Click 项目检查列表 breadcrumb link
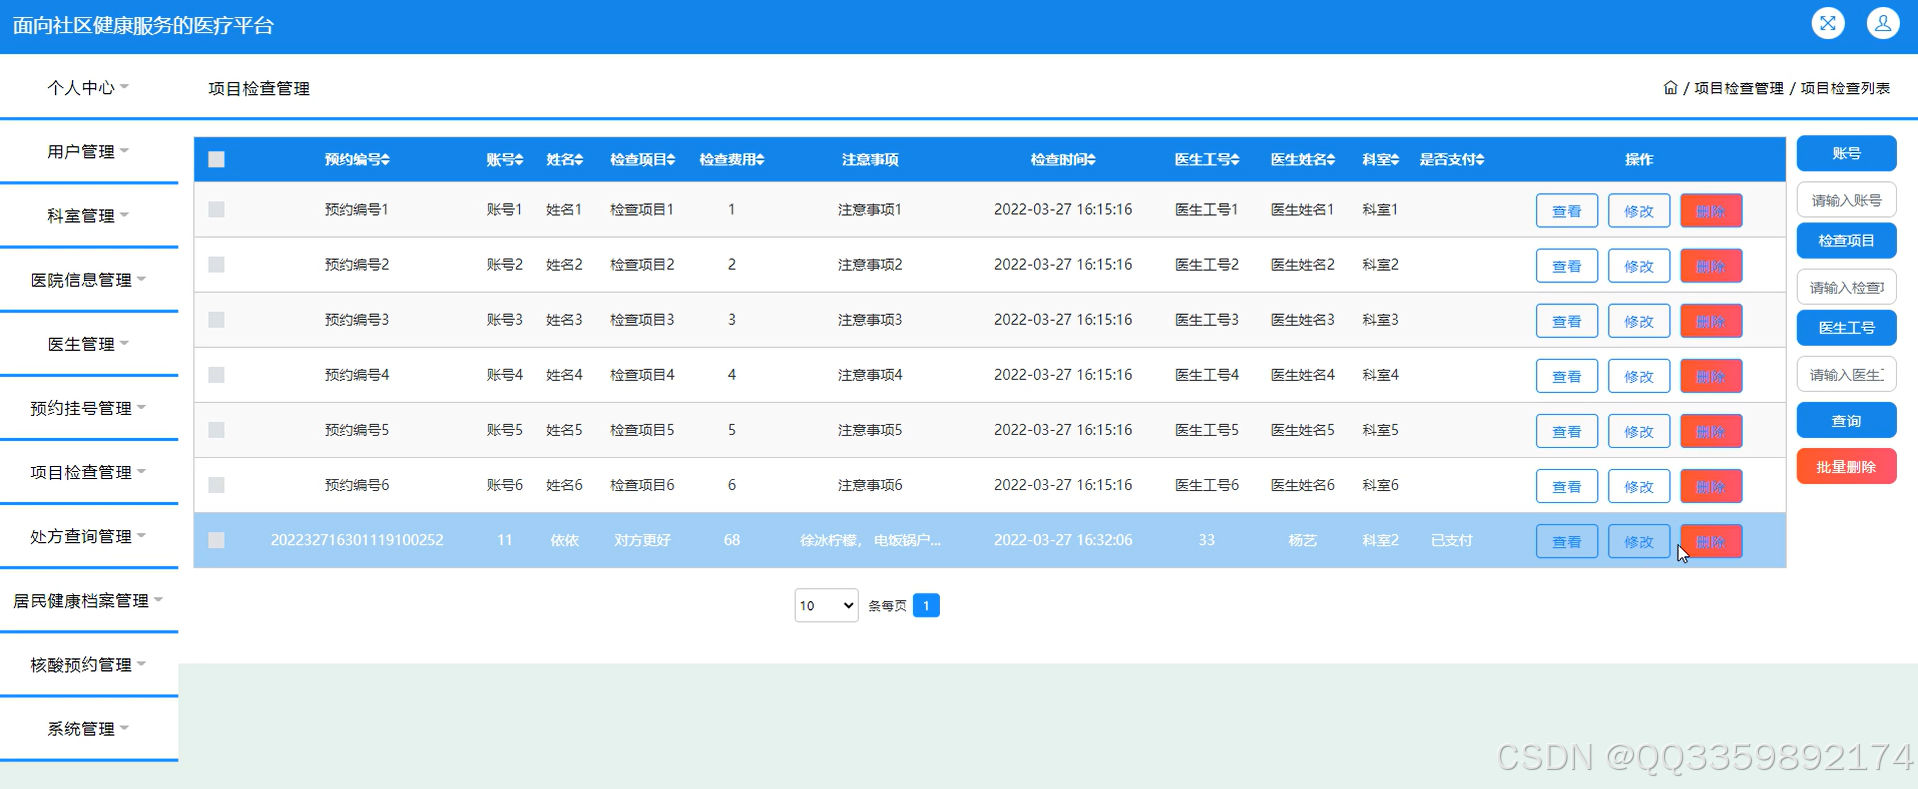 pos(1845,88)
